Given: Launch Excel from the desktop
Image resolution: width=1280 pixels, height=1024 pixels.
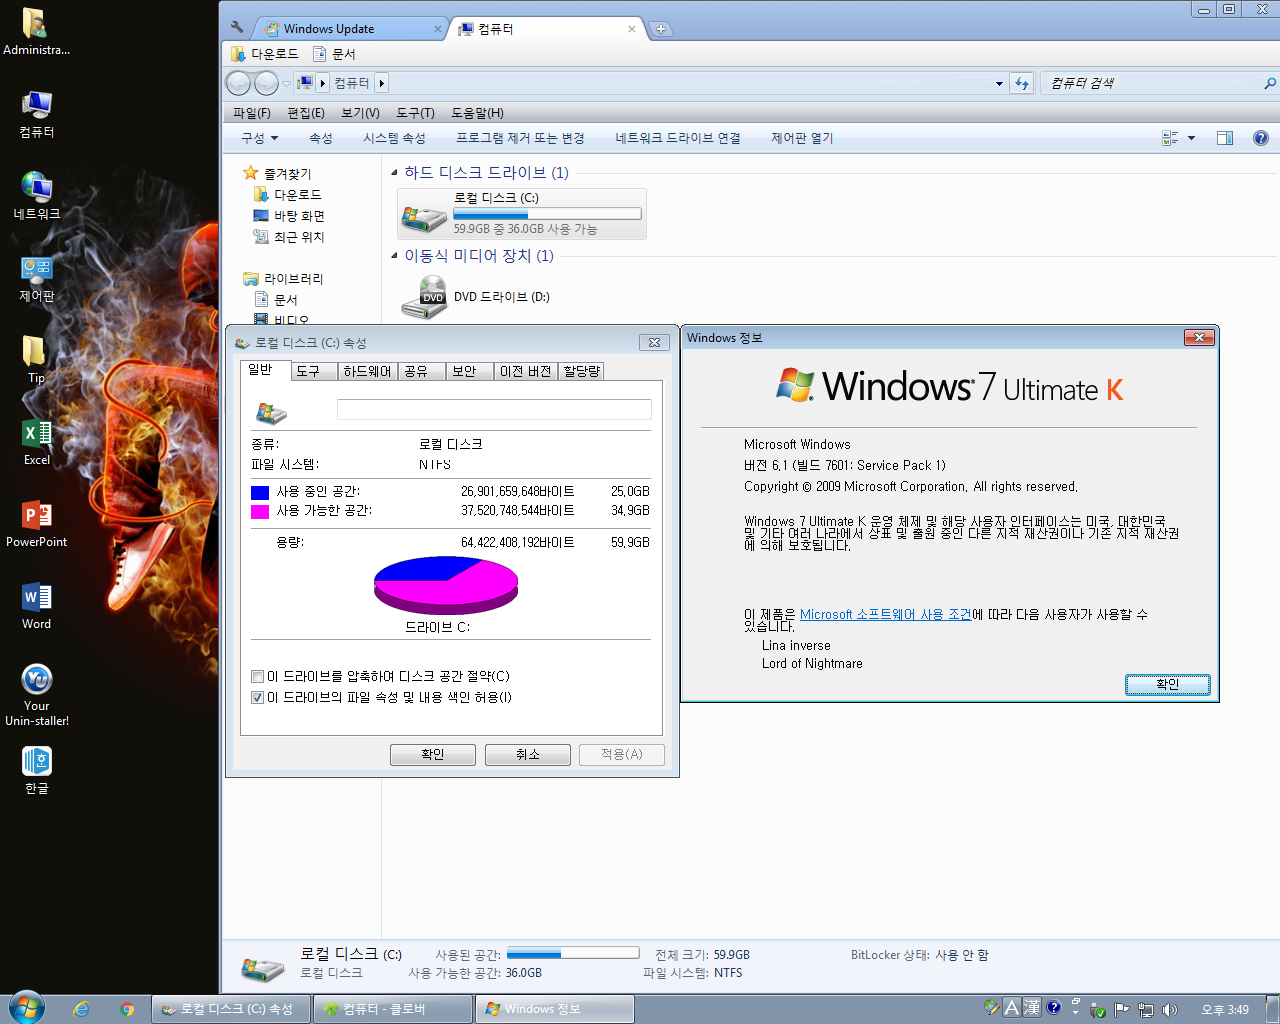Looking at the screenshot, I should (36, 441).
